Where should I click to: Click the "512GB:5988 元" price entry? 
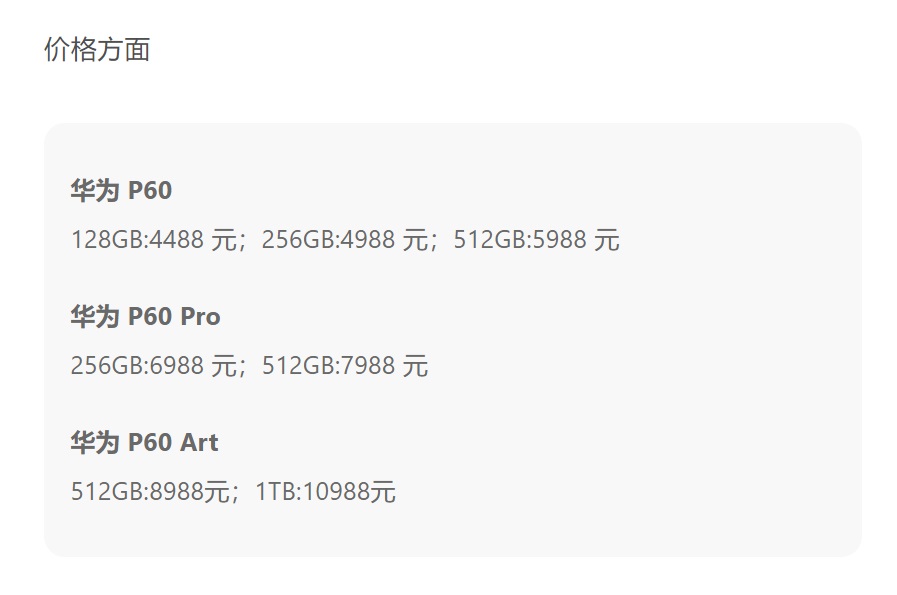[x=536, y=240]
